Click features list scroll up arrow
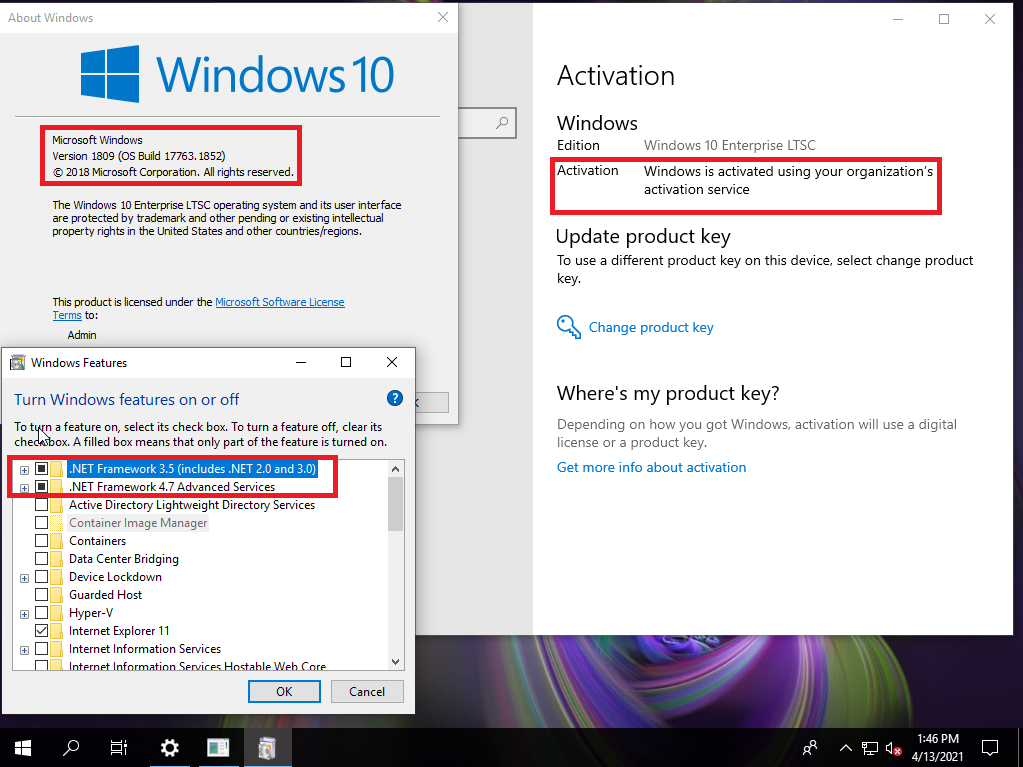 395,468
